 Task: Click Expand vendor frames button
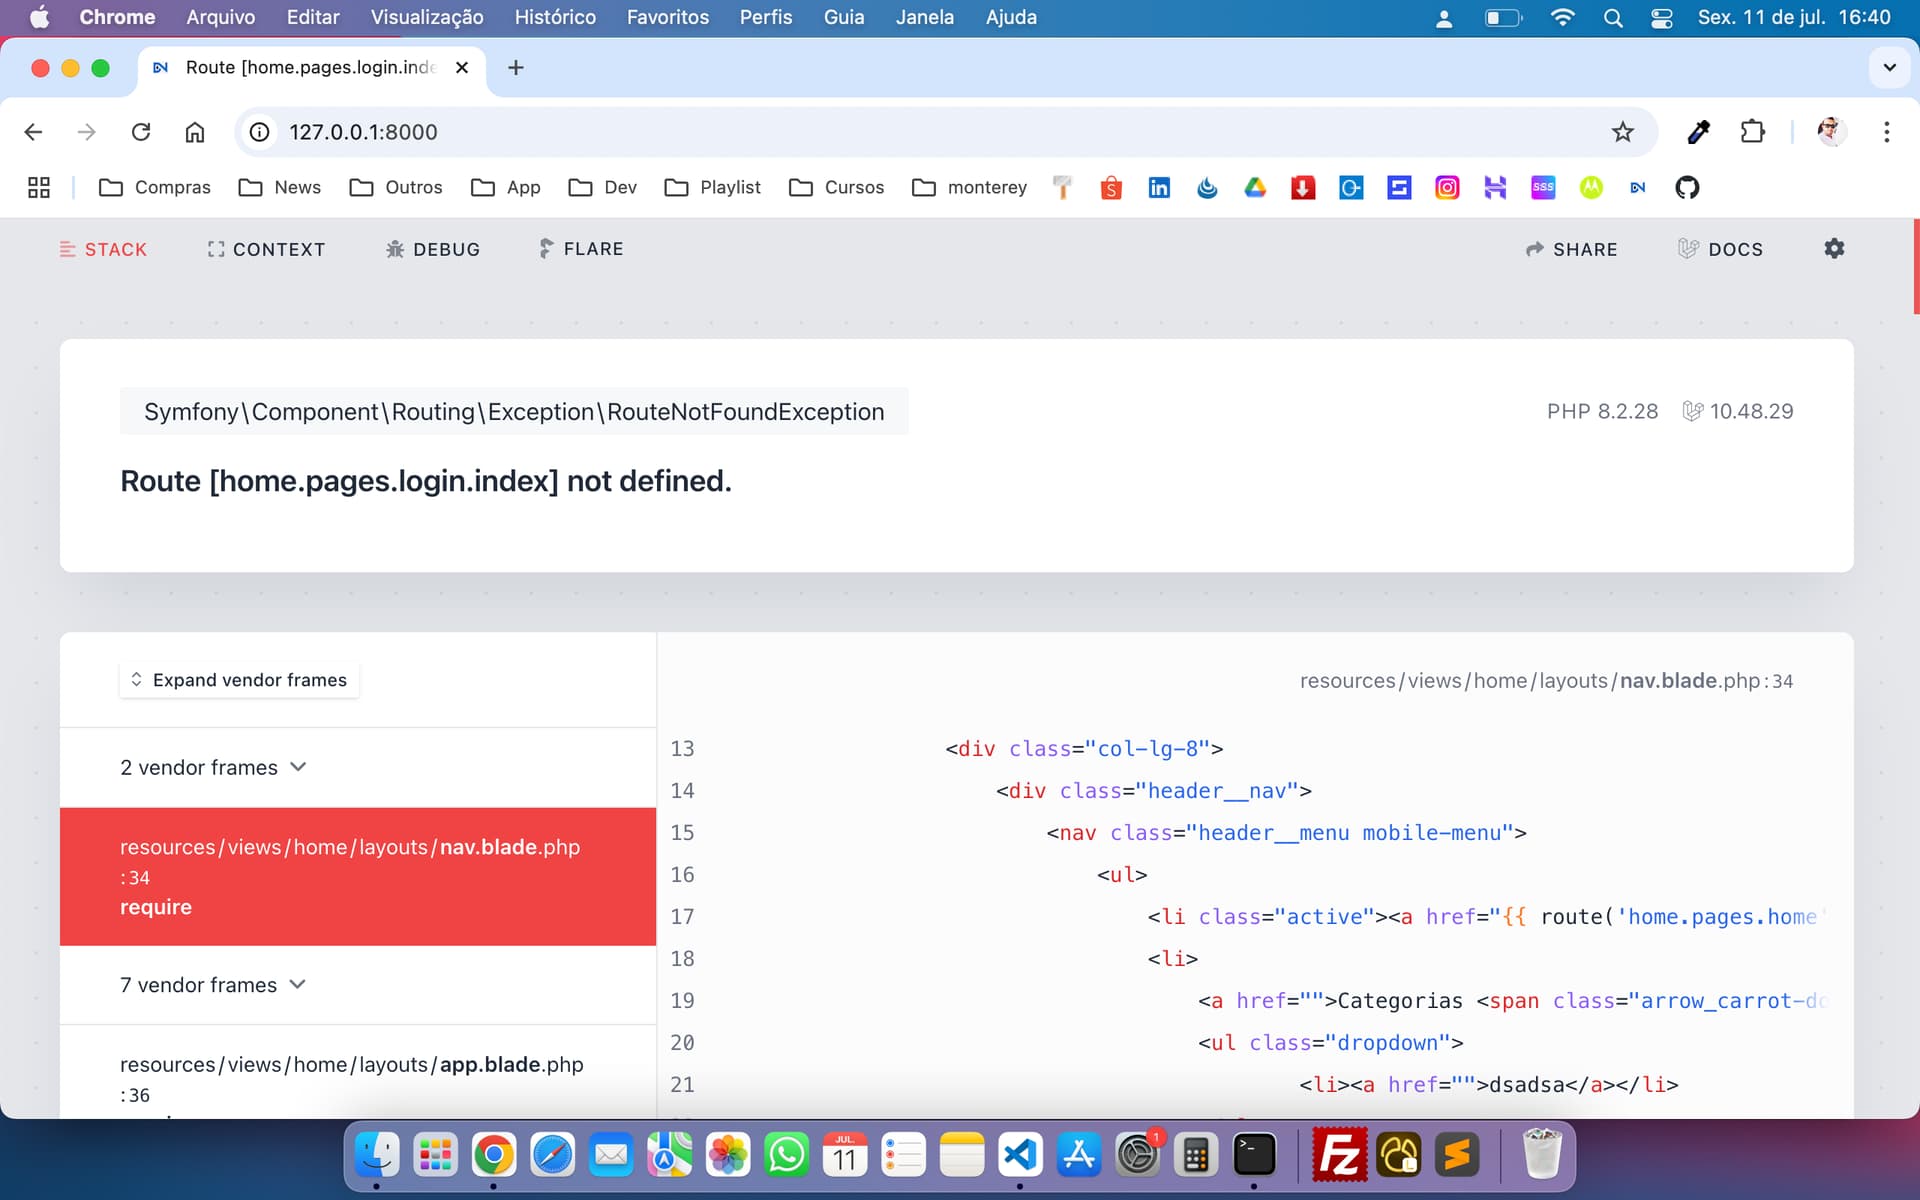[x=239, y=680]
